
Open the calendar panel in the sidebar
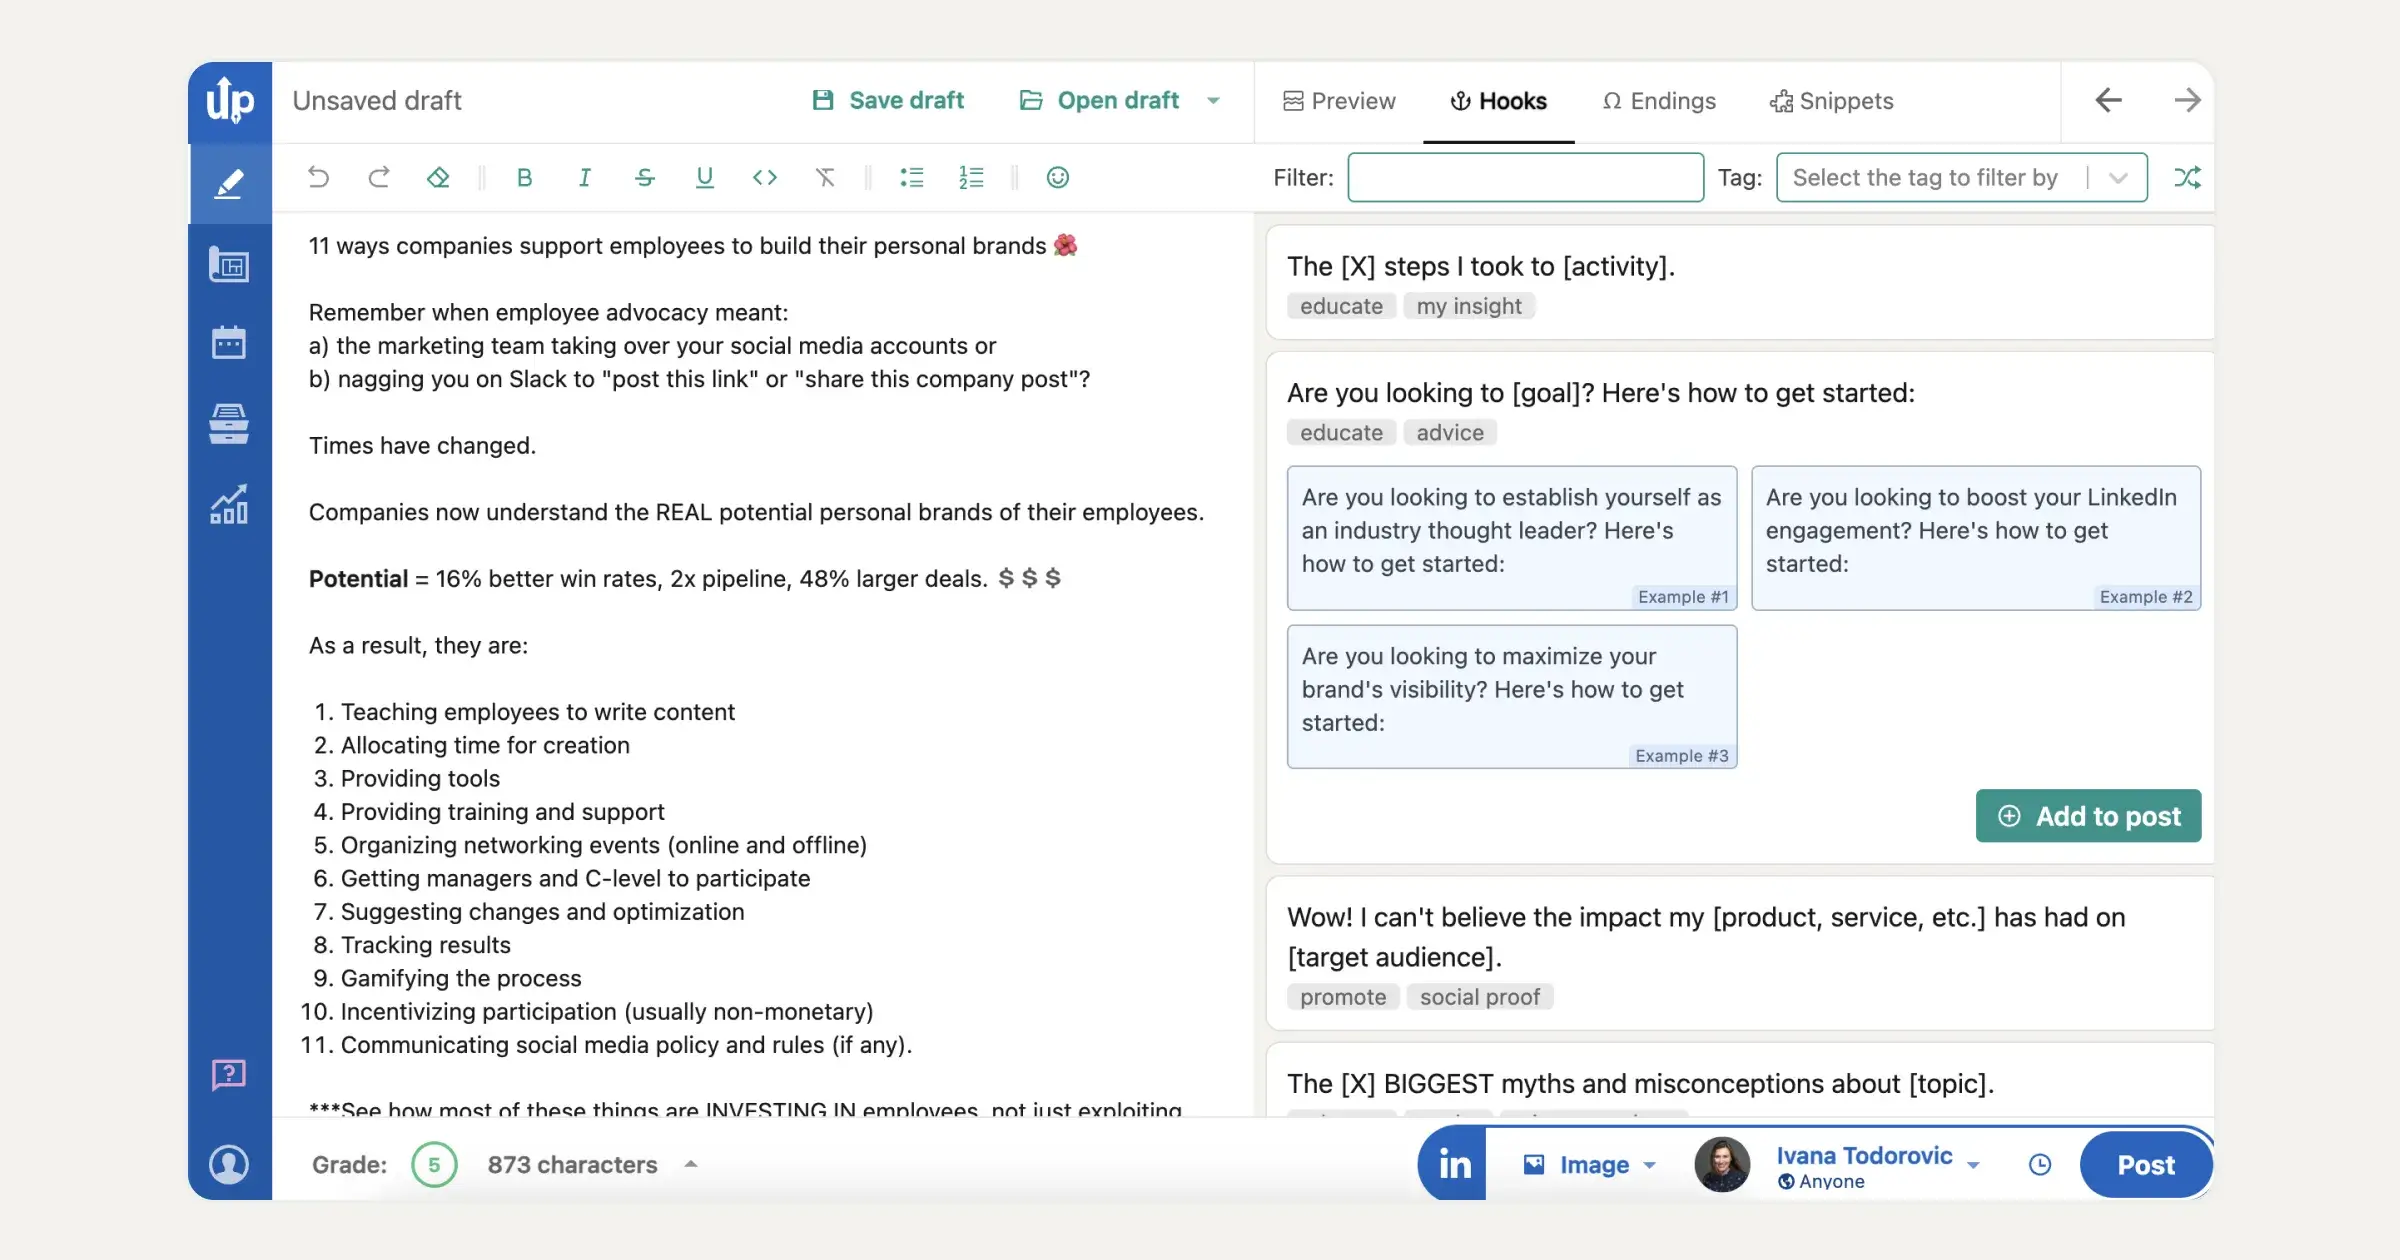tap(229, 342)
